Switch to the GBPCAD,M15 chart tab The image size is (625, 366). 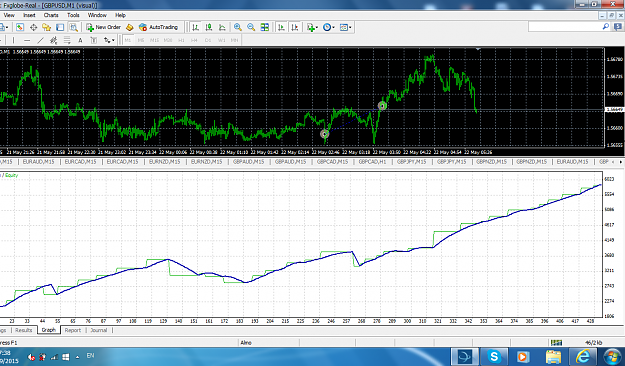coord(332,162)
